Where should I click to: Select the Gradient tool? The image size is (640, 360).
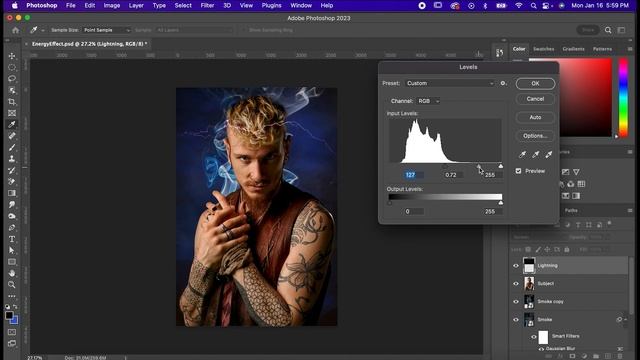(12, 193)
